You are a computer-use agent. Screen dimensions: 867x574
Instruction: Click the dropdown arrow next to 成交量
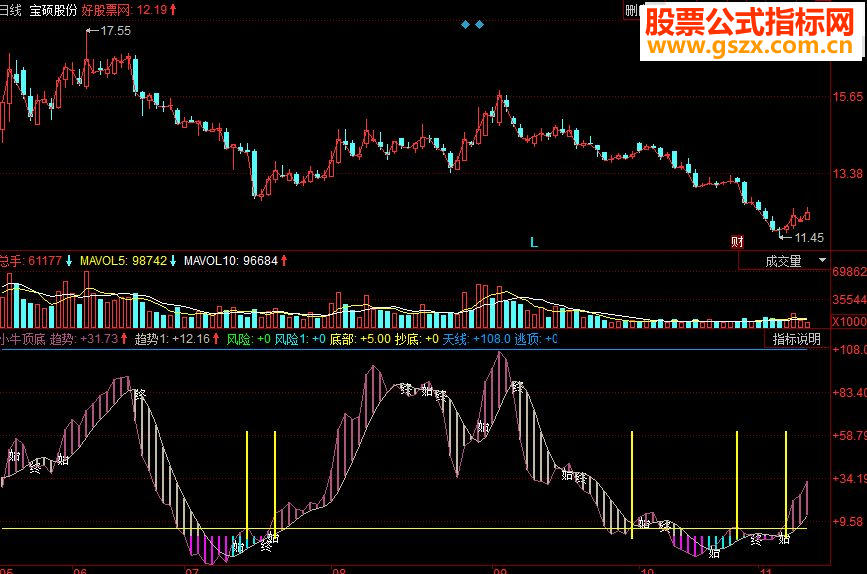(x=822, y=260)
